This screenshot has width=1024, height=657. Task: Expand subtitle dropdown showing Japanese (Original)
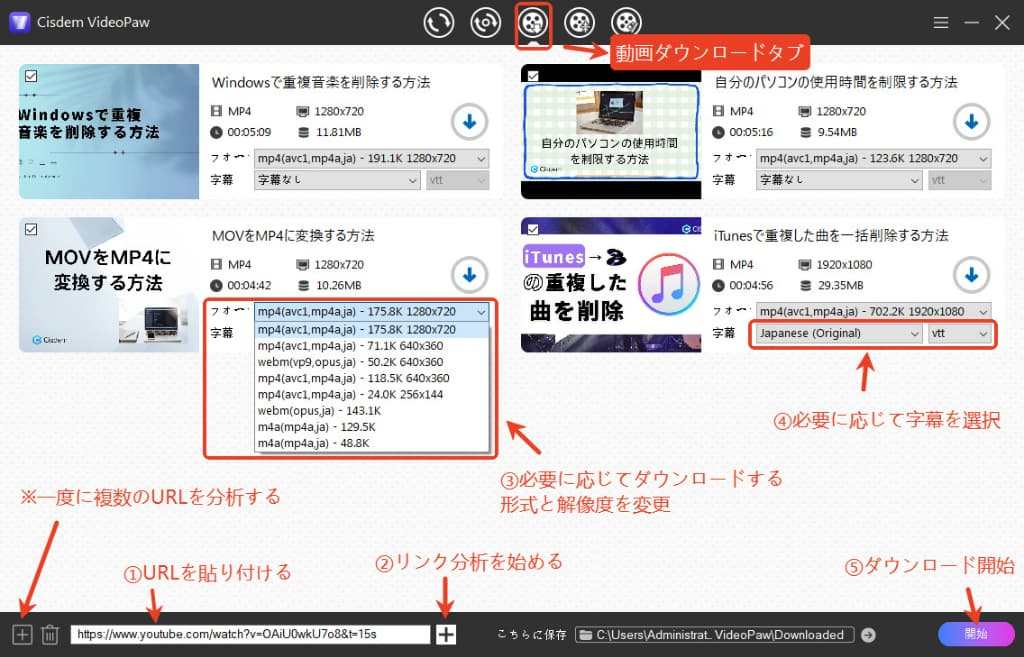click(838, 333)
